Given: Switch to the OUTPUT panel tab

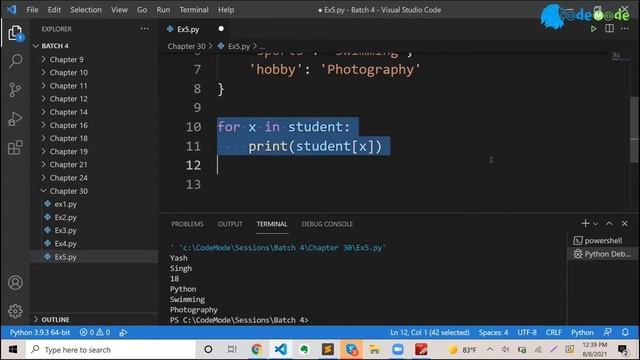Looking at the screenshot, I should click(230, 224).
